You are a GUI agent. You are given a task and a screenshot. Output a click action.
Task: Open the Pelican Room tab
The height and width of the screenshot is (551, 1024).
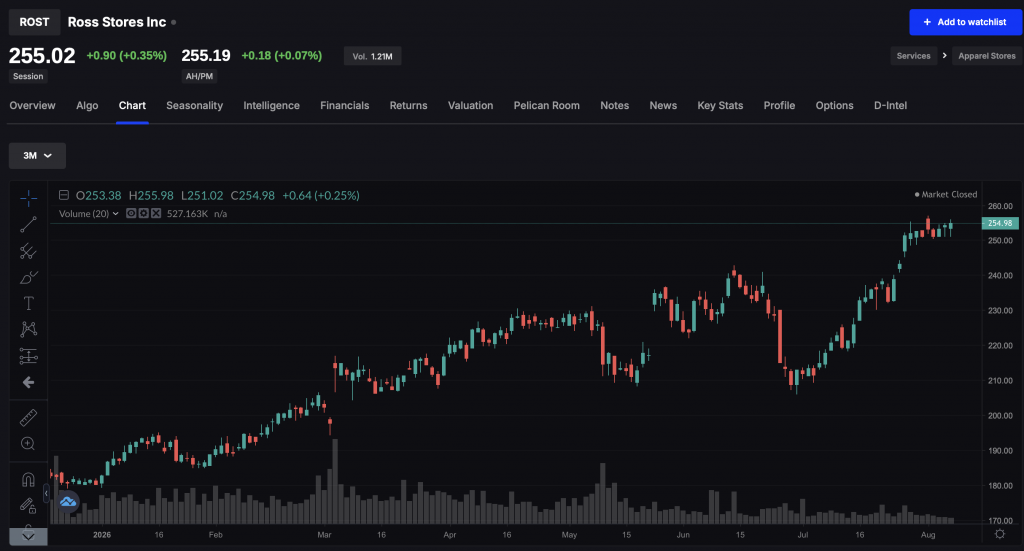(547, 106)
